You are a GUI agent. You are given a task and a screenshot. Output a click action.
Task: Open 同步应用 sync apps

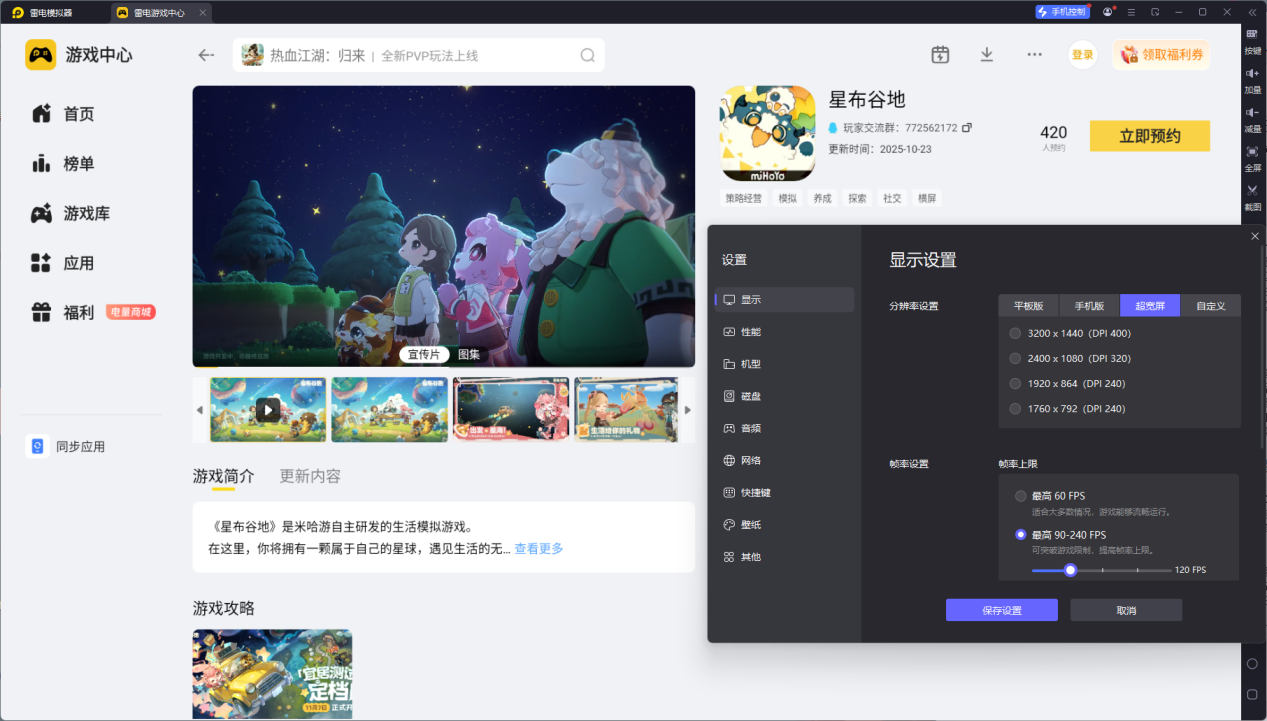tap(66, 447)
